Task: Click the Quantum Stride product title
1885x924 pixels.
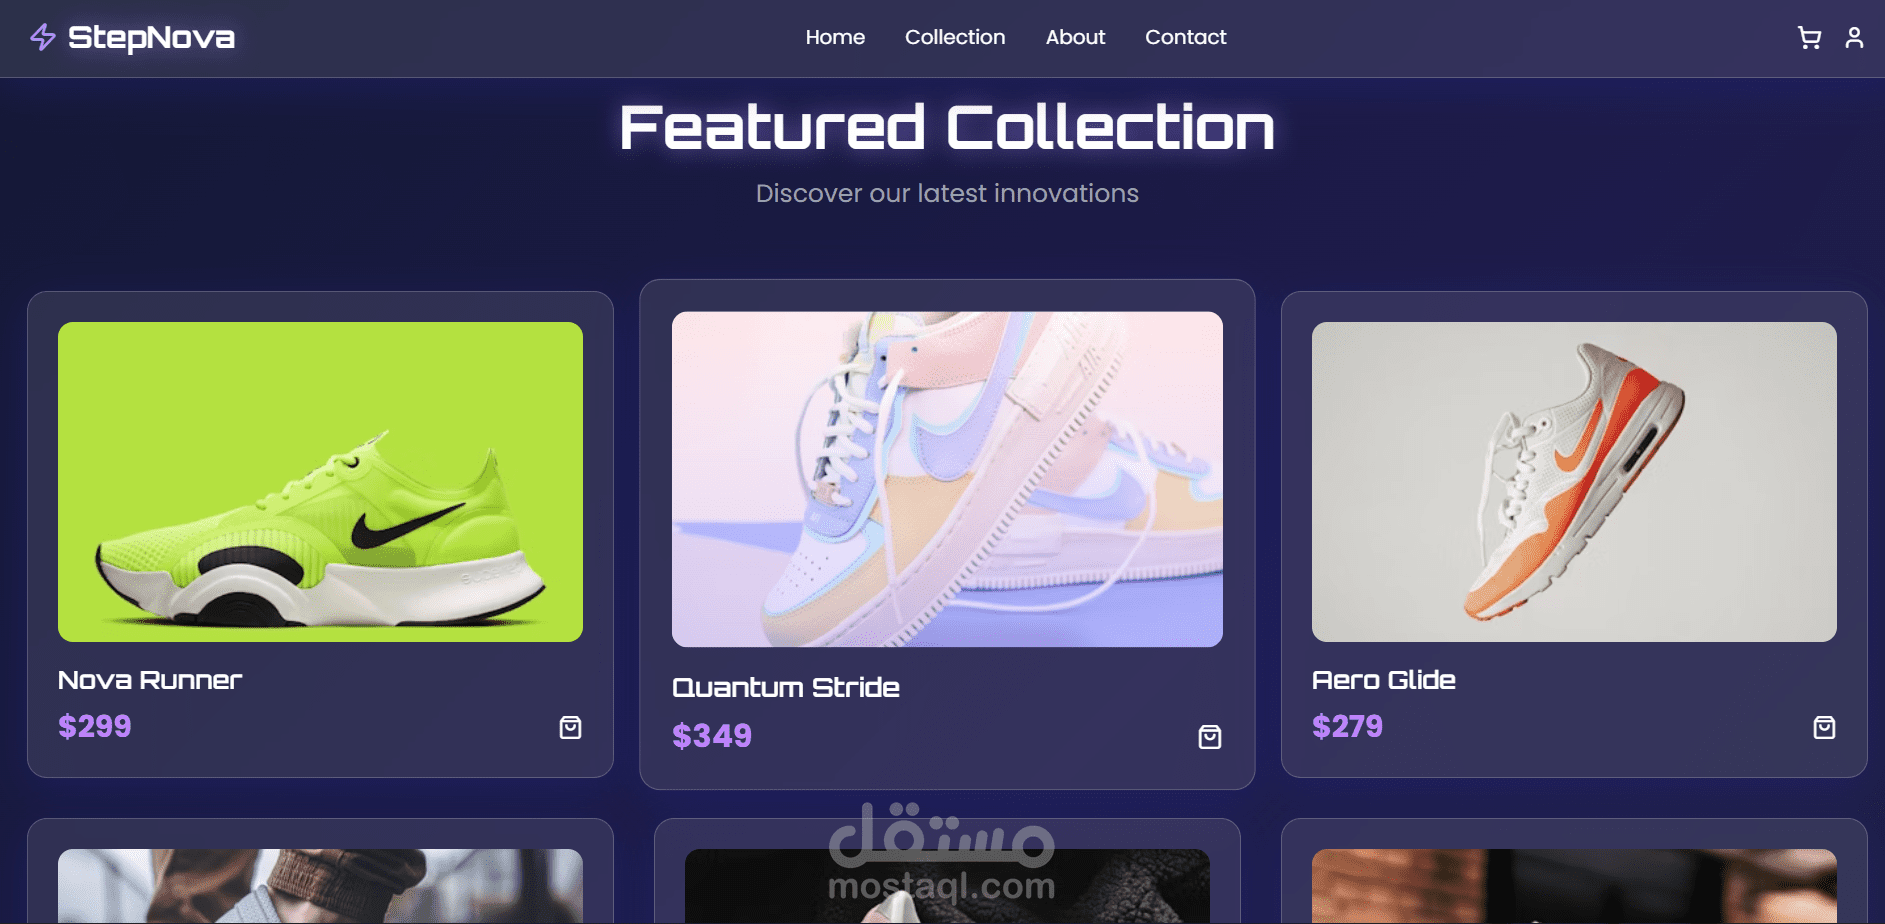Action: (786, 687)
